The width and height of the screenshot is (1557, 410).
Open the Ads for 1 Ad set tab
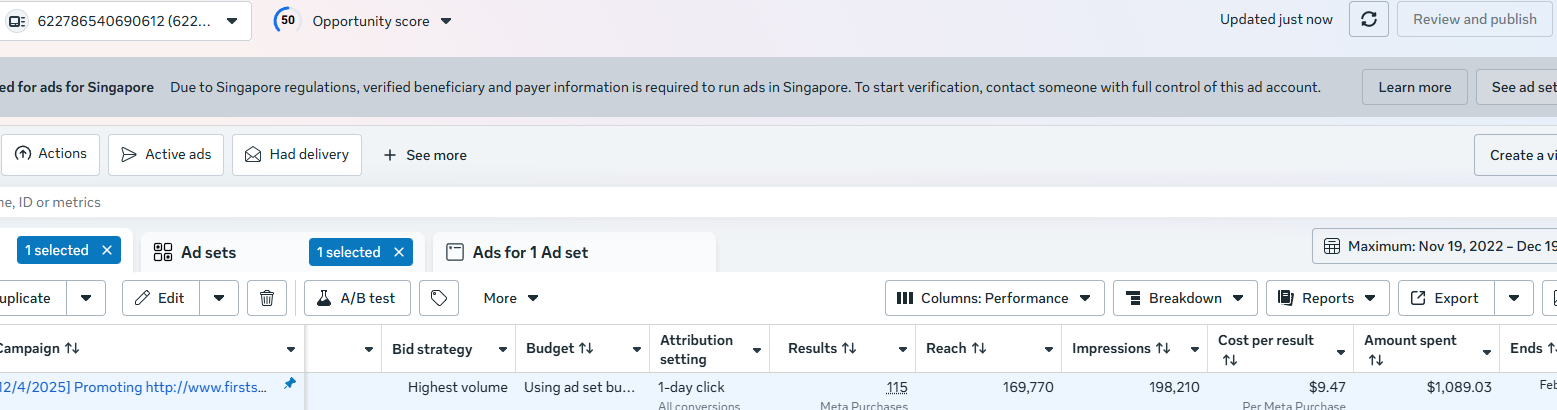click(x=530, y=252)
